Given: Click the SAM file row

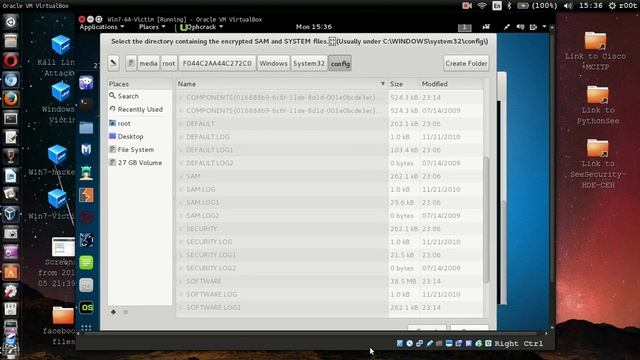Looking at the screenshot, I should point(330,176).
